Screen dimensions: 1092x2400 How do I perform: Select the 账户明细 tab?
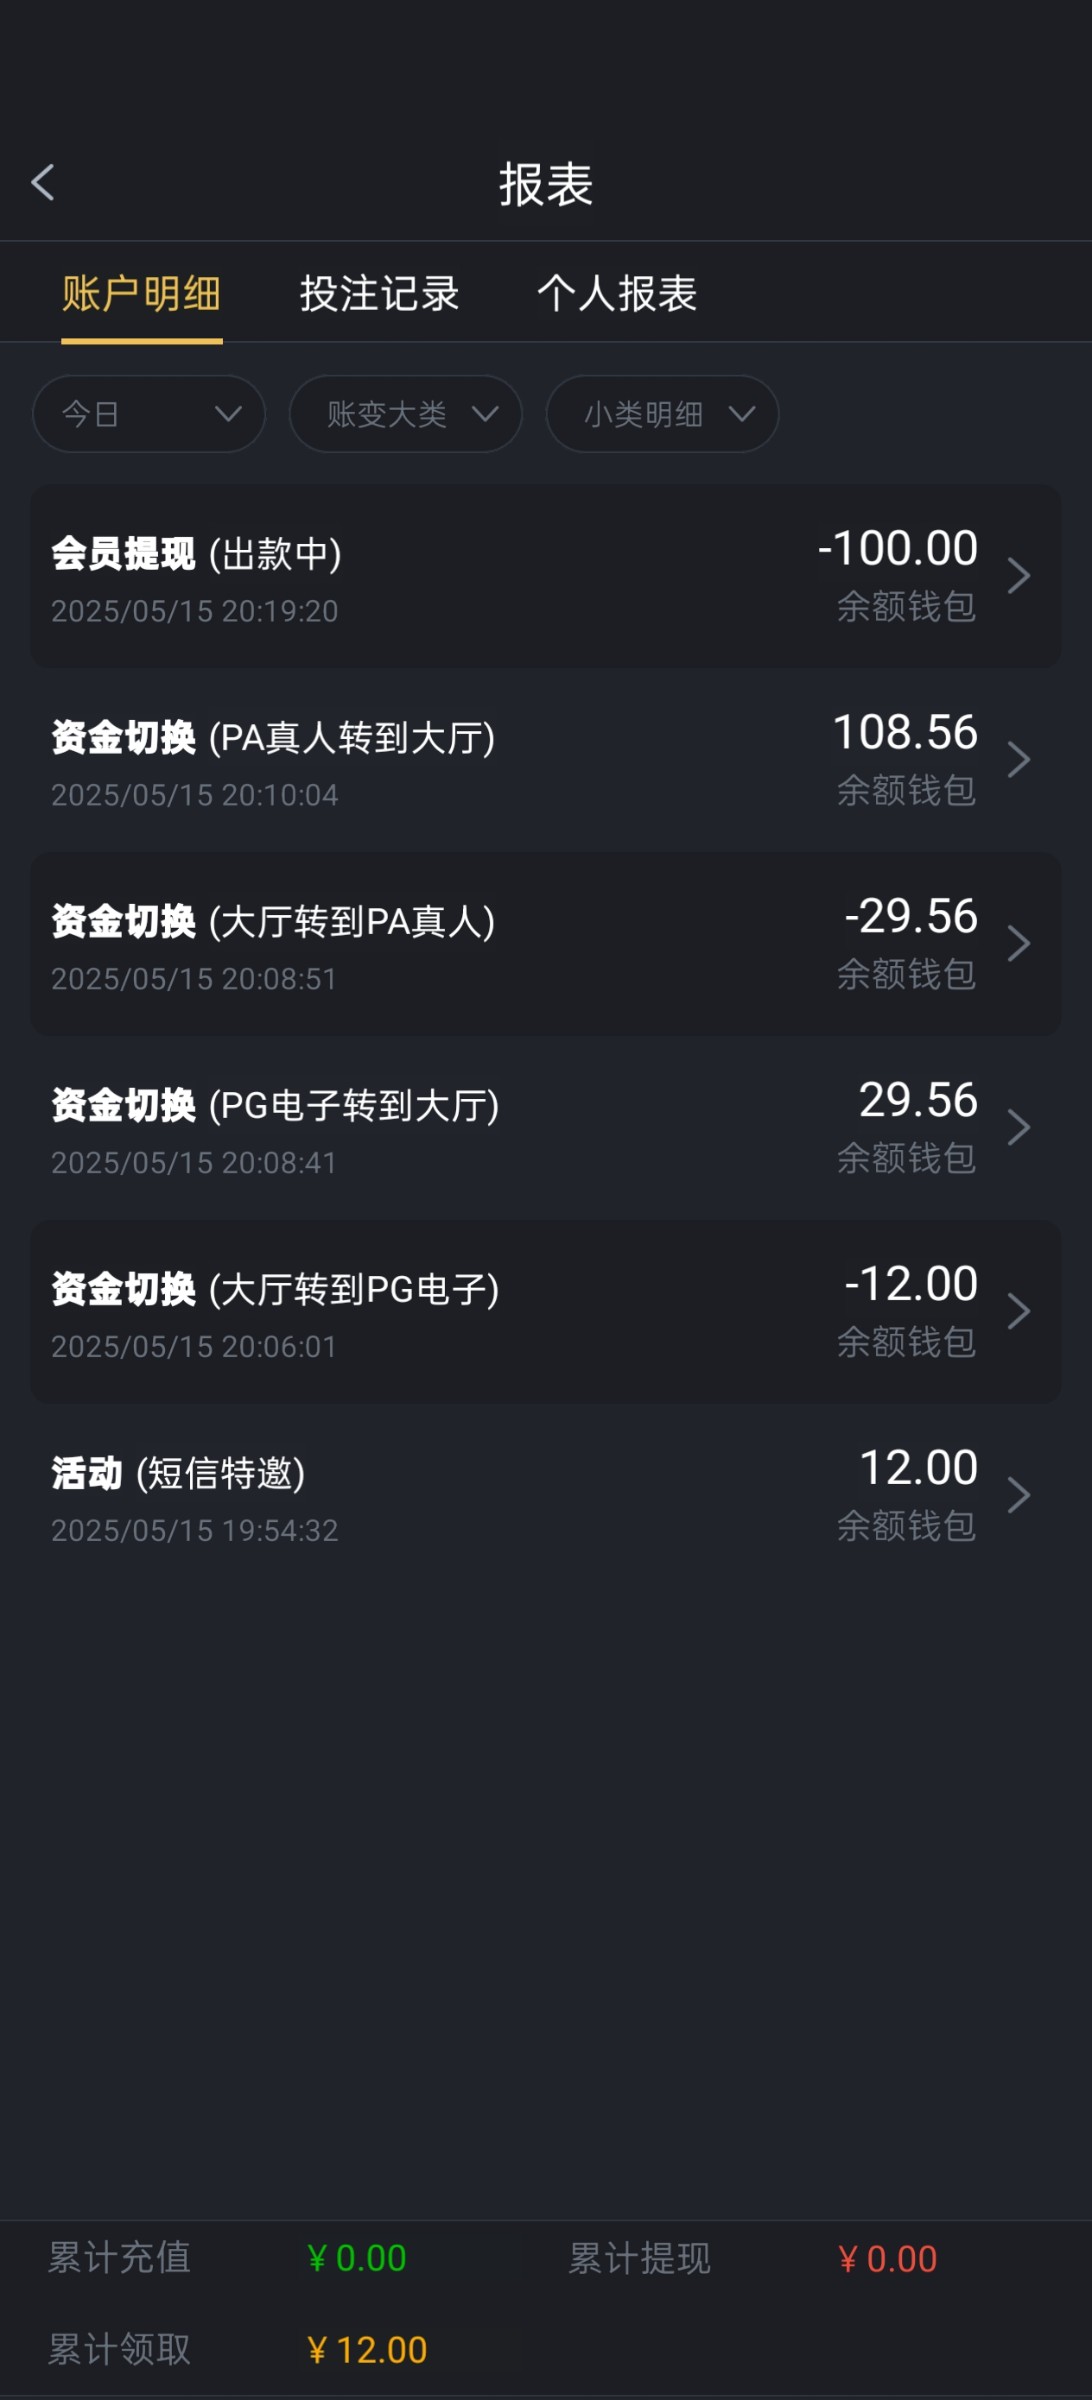pos(141,294)
